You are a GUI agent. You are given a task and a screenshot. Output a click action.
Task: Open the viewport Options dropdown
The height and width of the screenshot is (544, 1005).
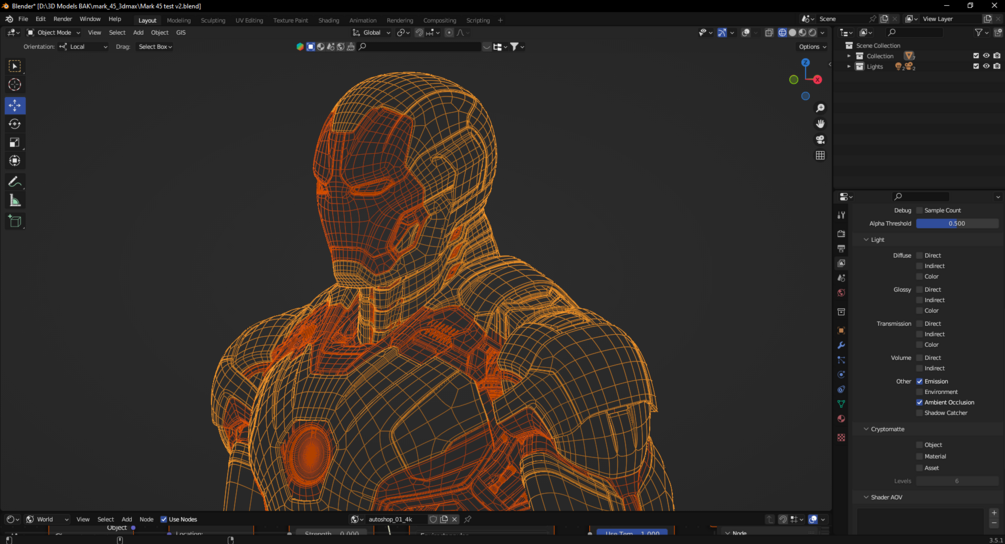click(x=812, y=47)
